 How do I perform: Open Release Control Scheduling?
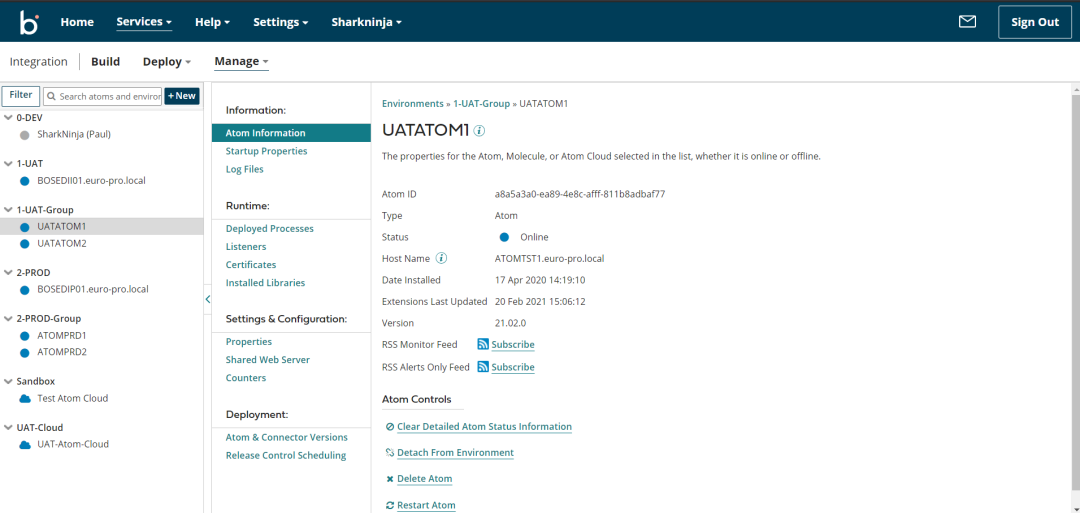point(286,456)
